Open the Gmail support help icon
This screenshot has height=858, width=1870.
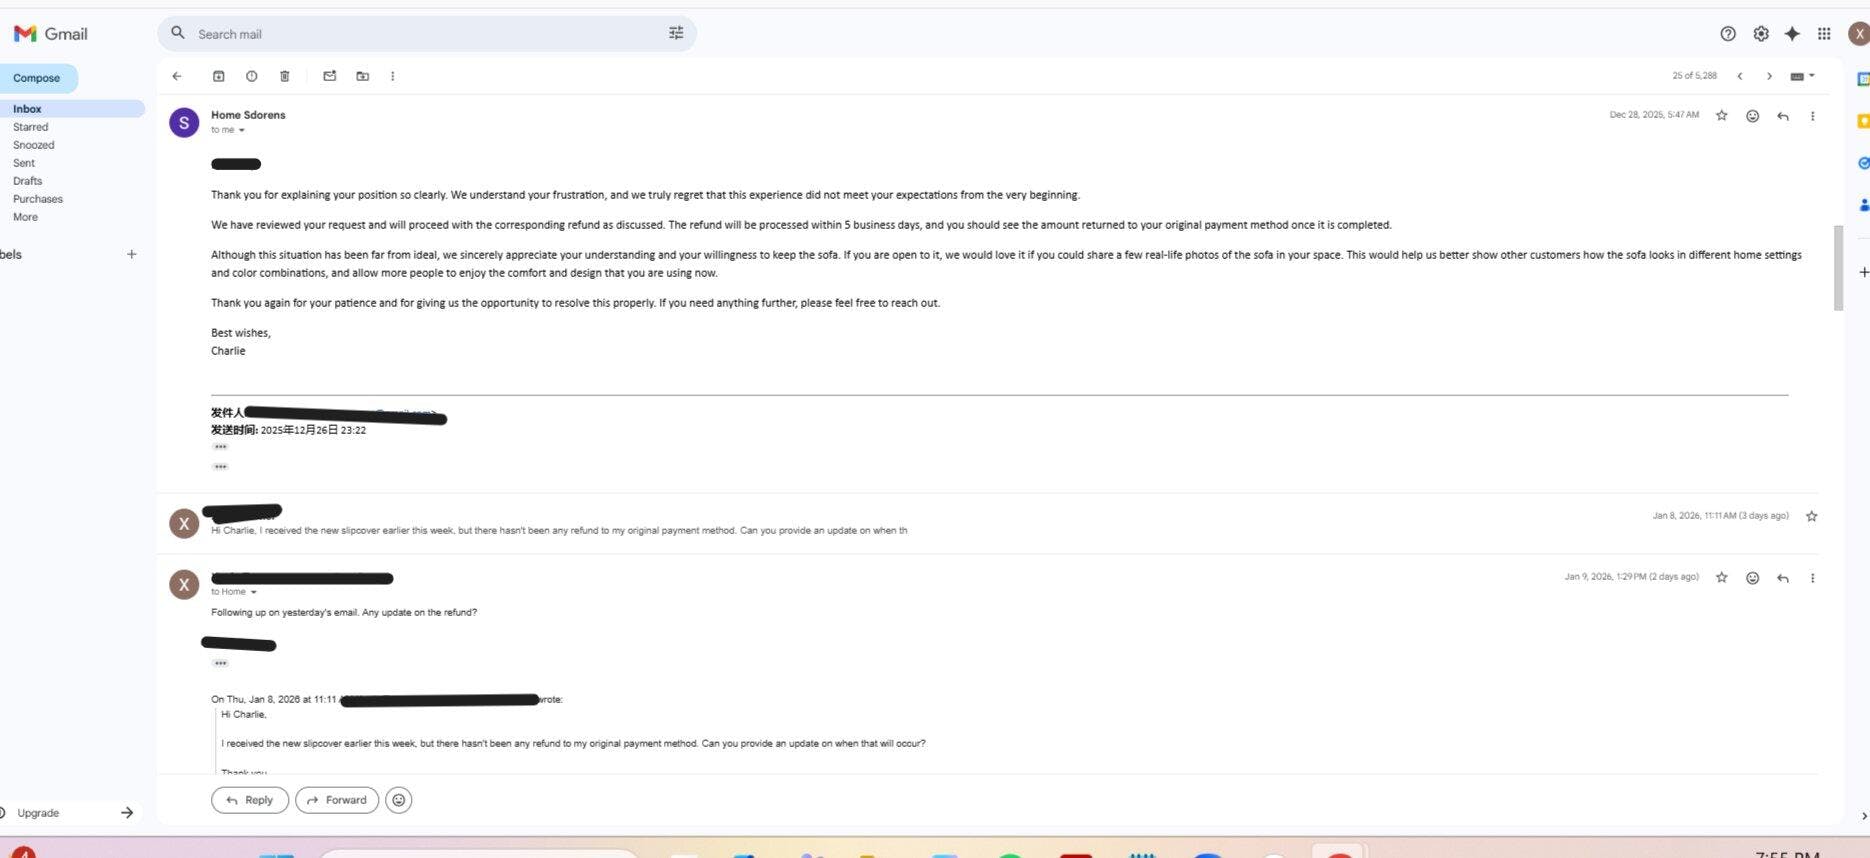[1728, 34]
